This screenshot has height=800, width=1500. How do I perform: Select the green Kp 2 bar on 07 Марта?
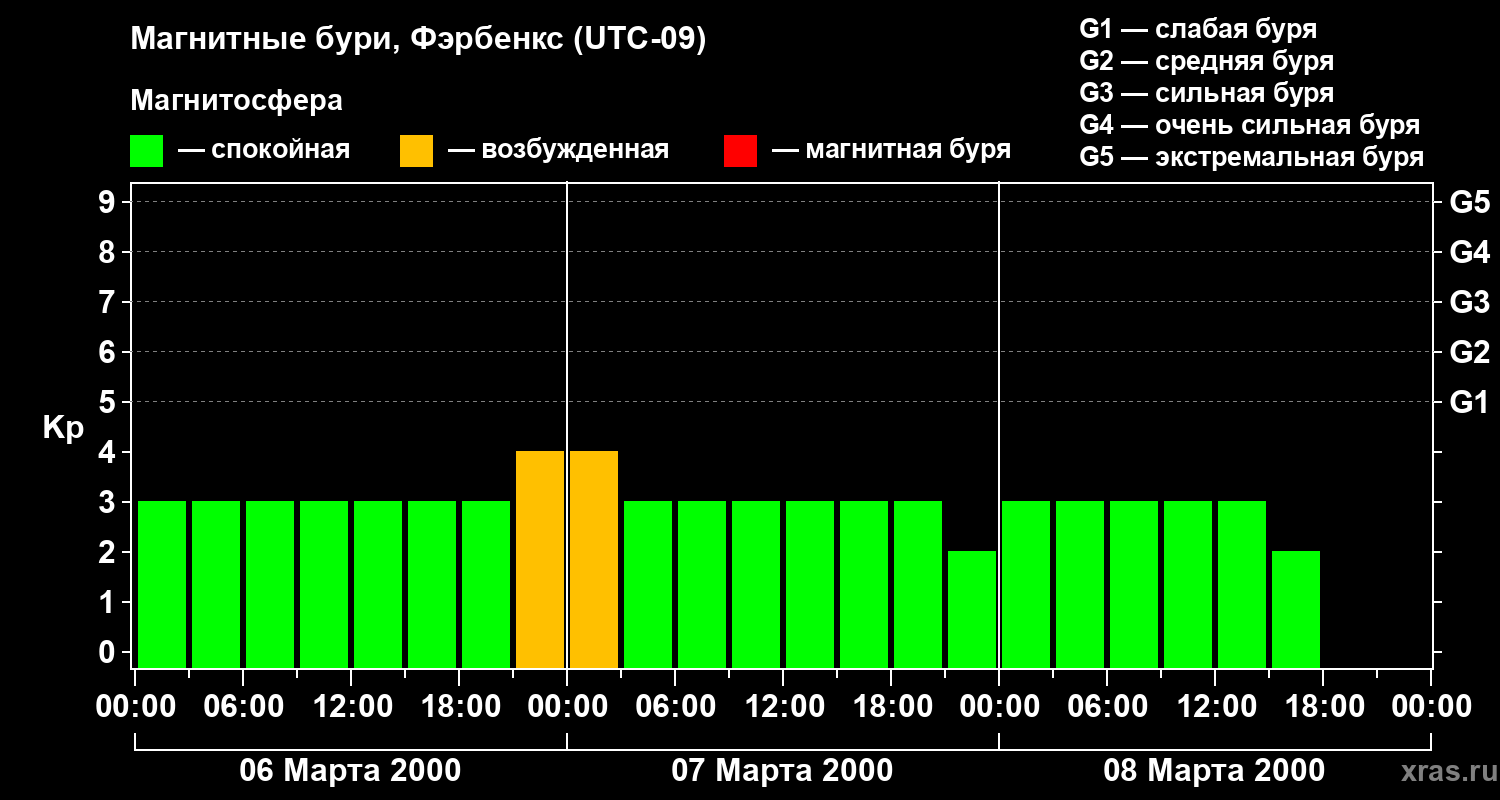point(972,609)
